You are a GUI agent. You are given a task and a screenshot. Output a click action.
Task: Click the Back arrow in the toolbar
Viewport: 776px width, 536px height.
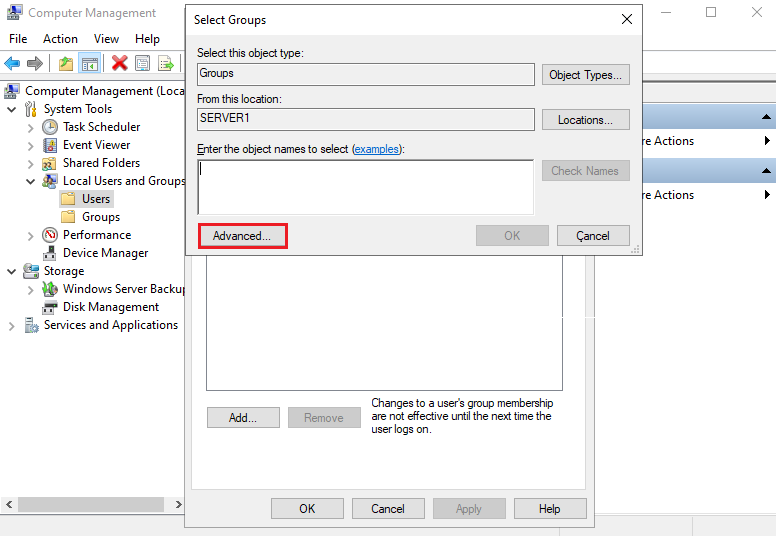point(12,63)
